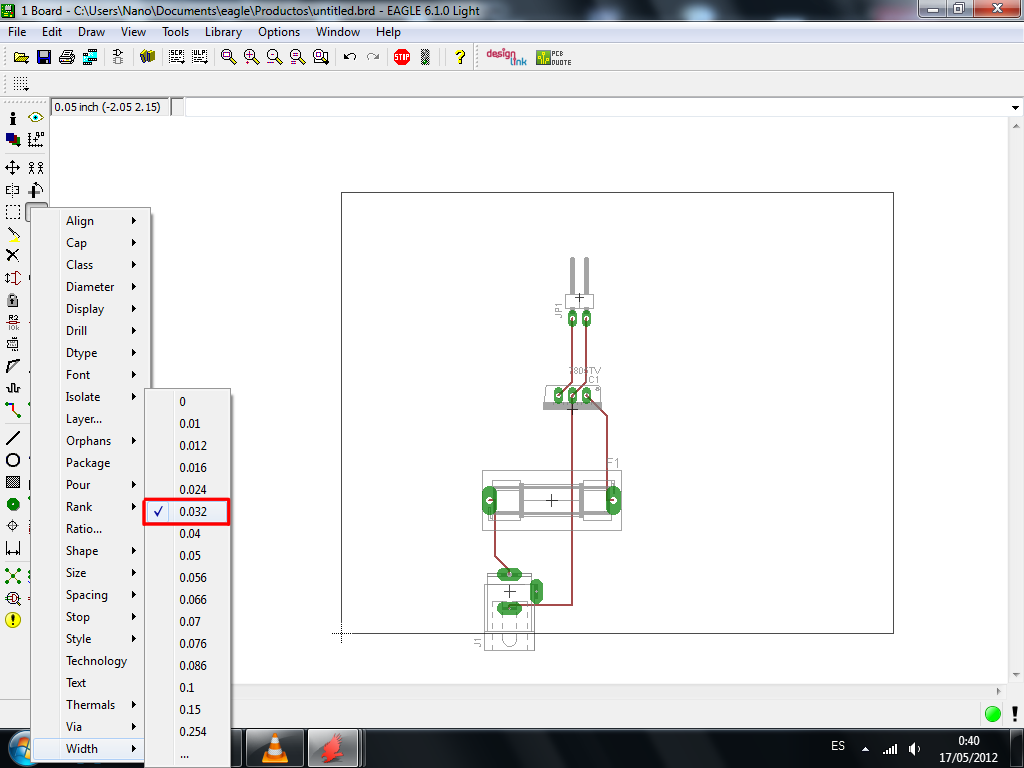
Task: Open the designlink button
Action: pyautogui.click(x=506, y=57)
